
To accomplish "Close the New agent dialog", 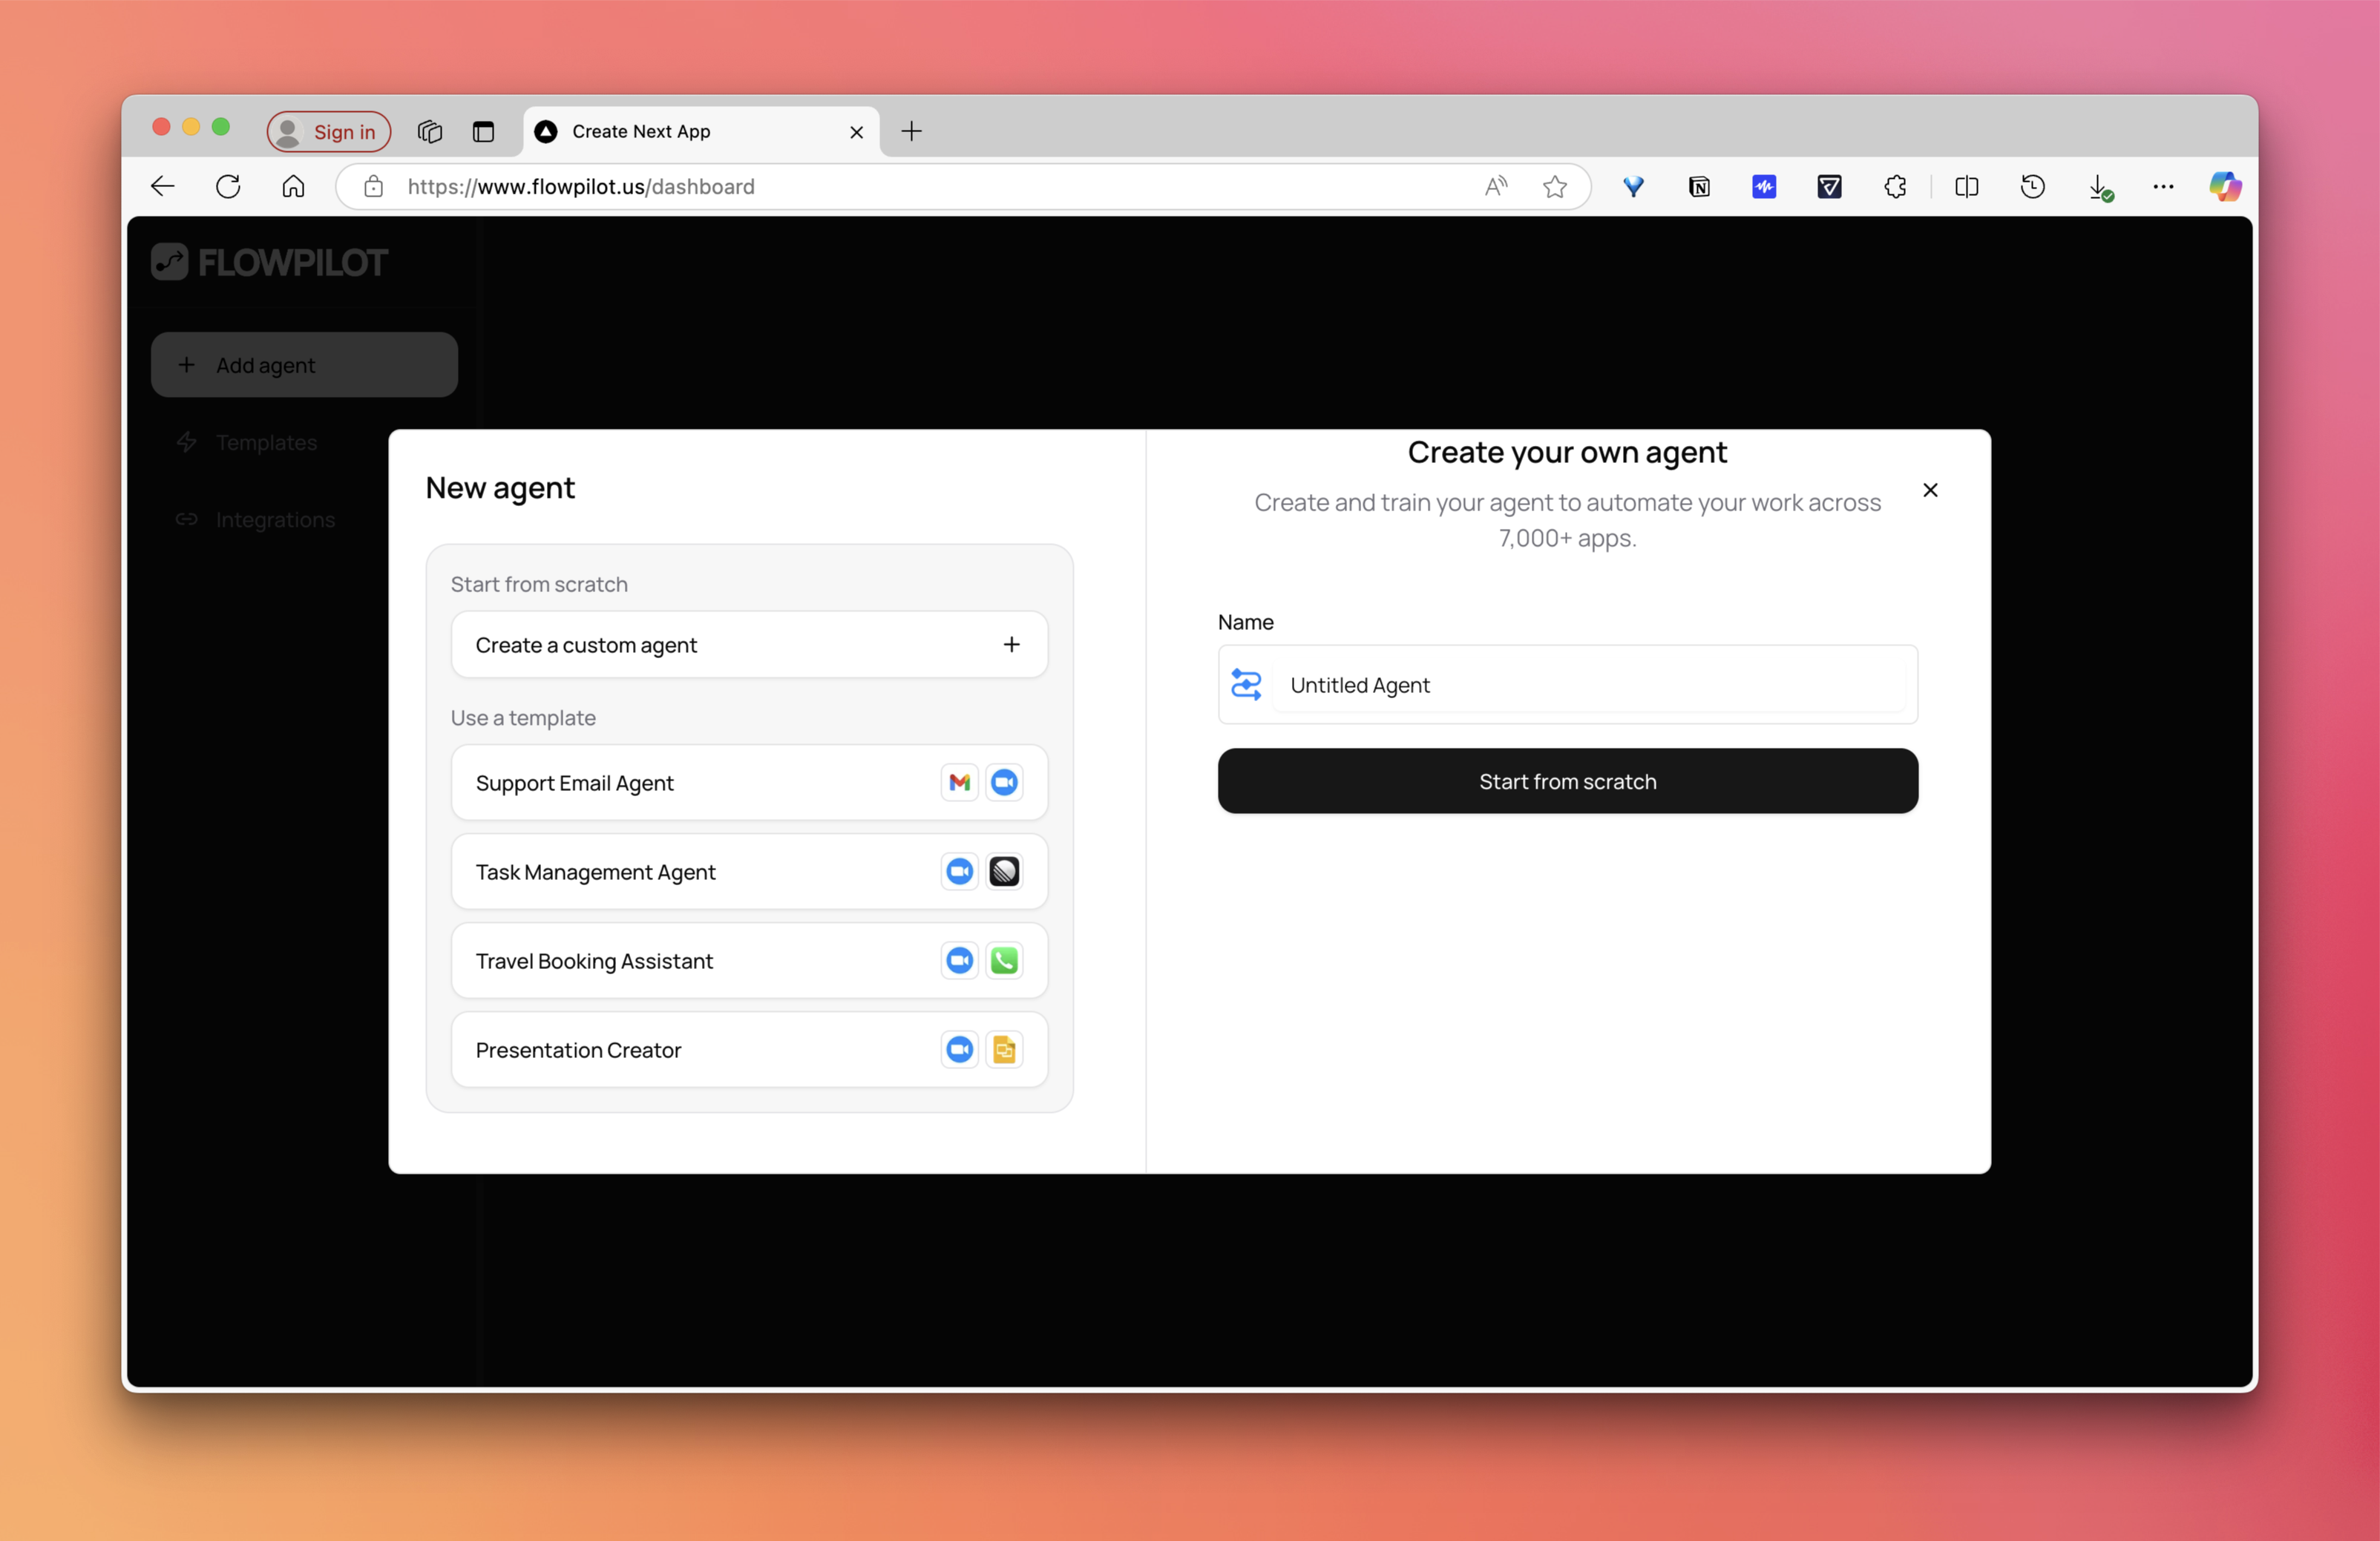I will [x=1930, y=490].
